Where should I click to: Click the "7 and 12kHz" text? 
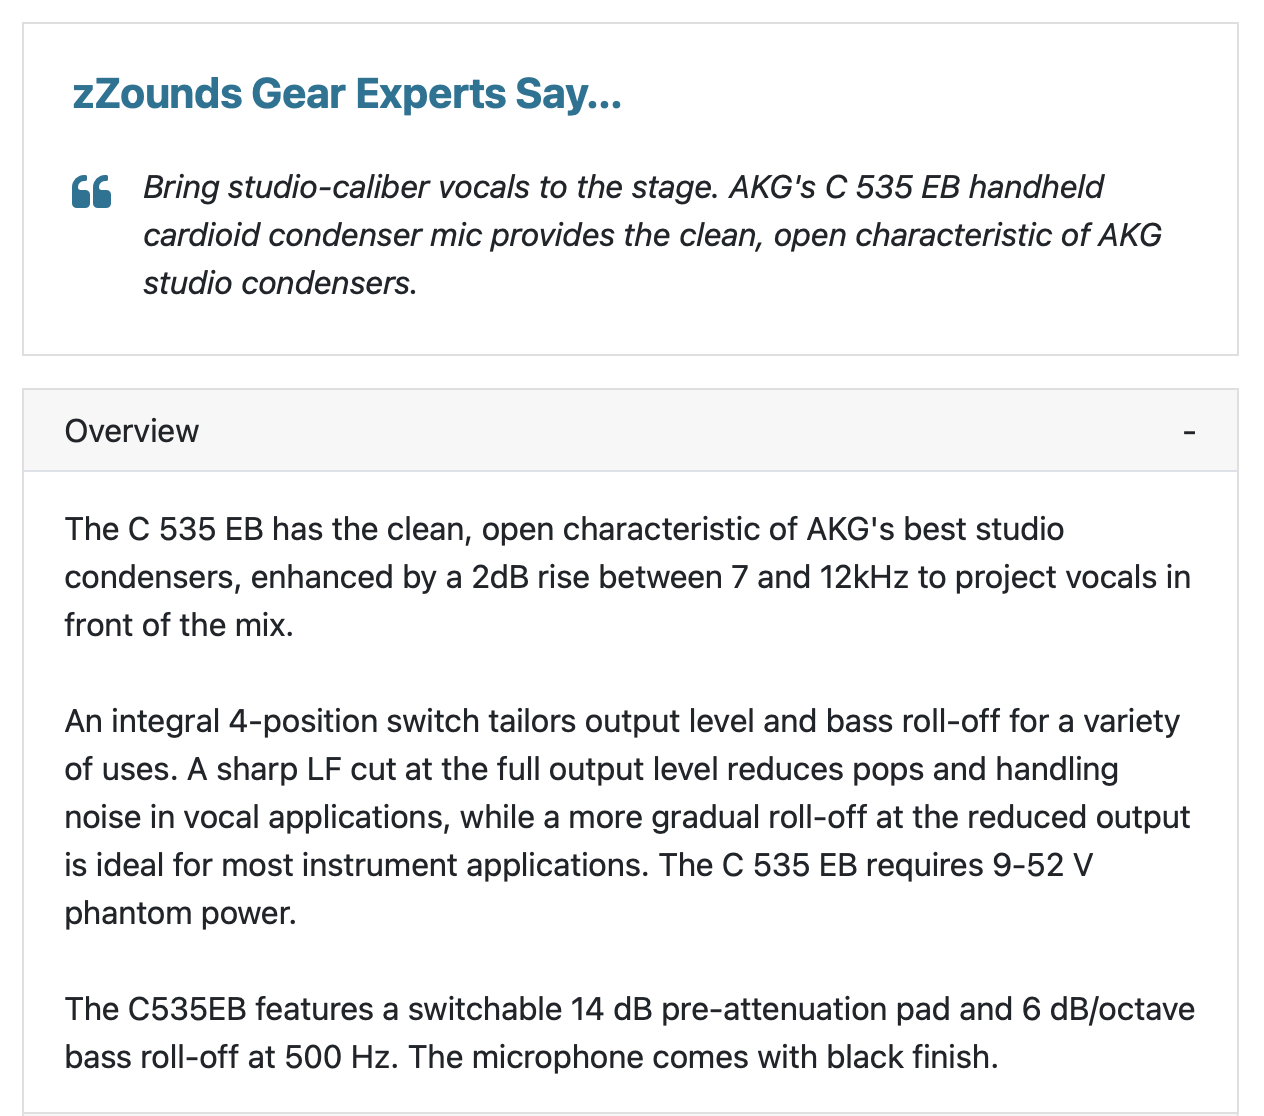coord(820,577)
